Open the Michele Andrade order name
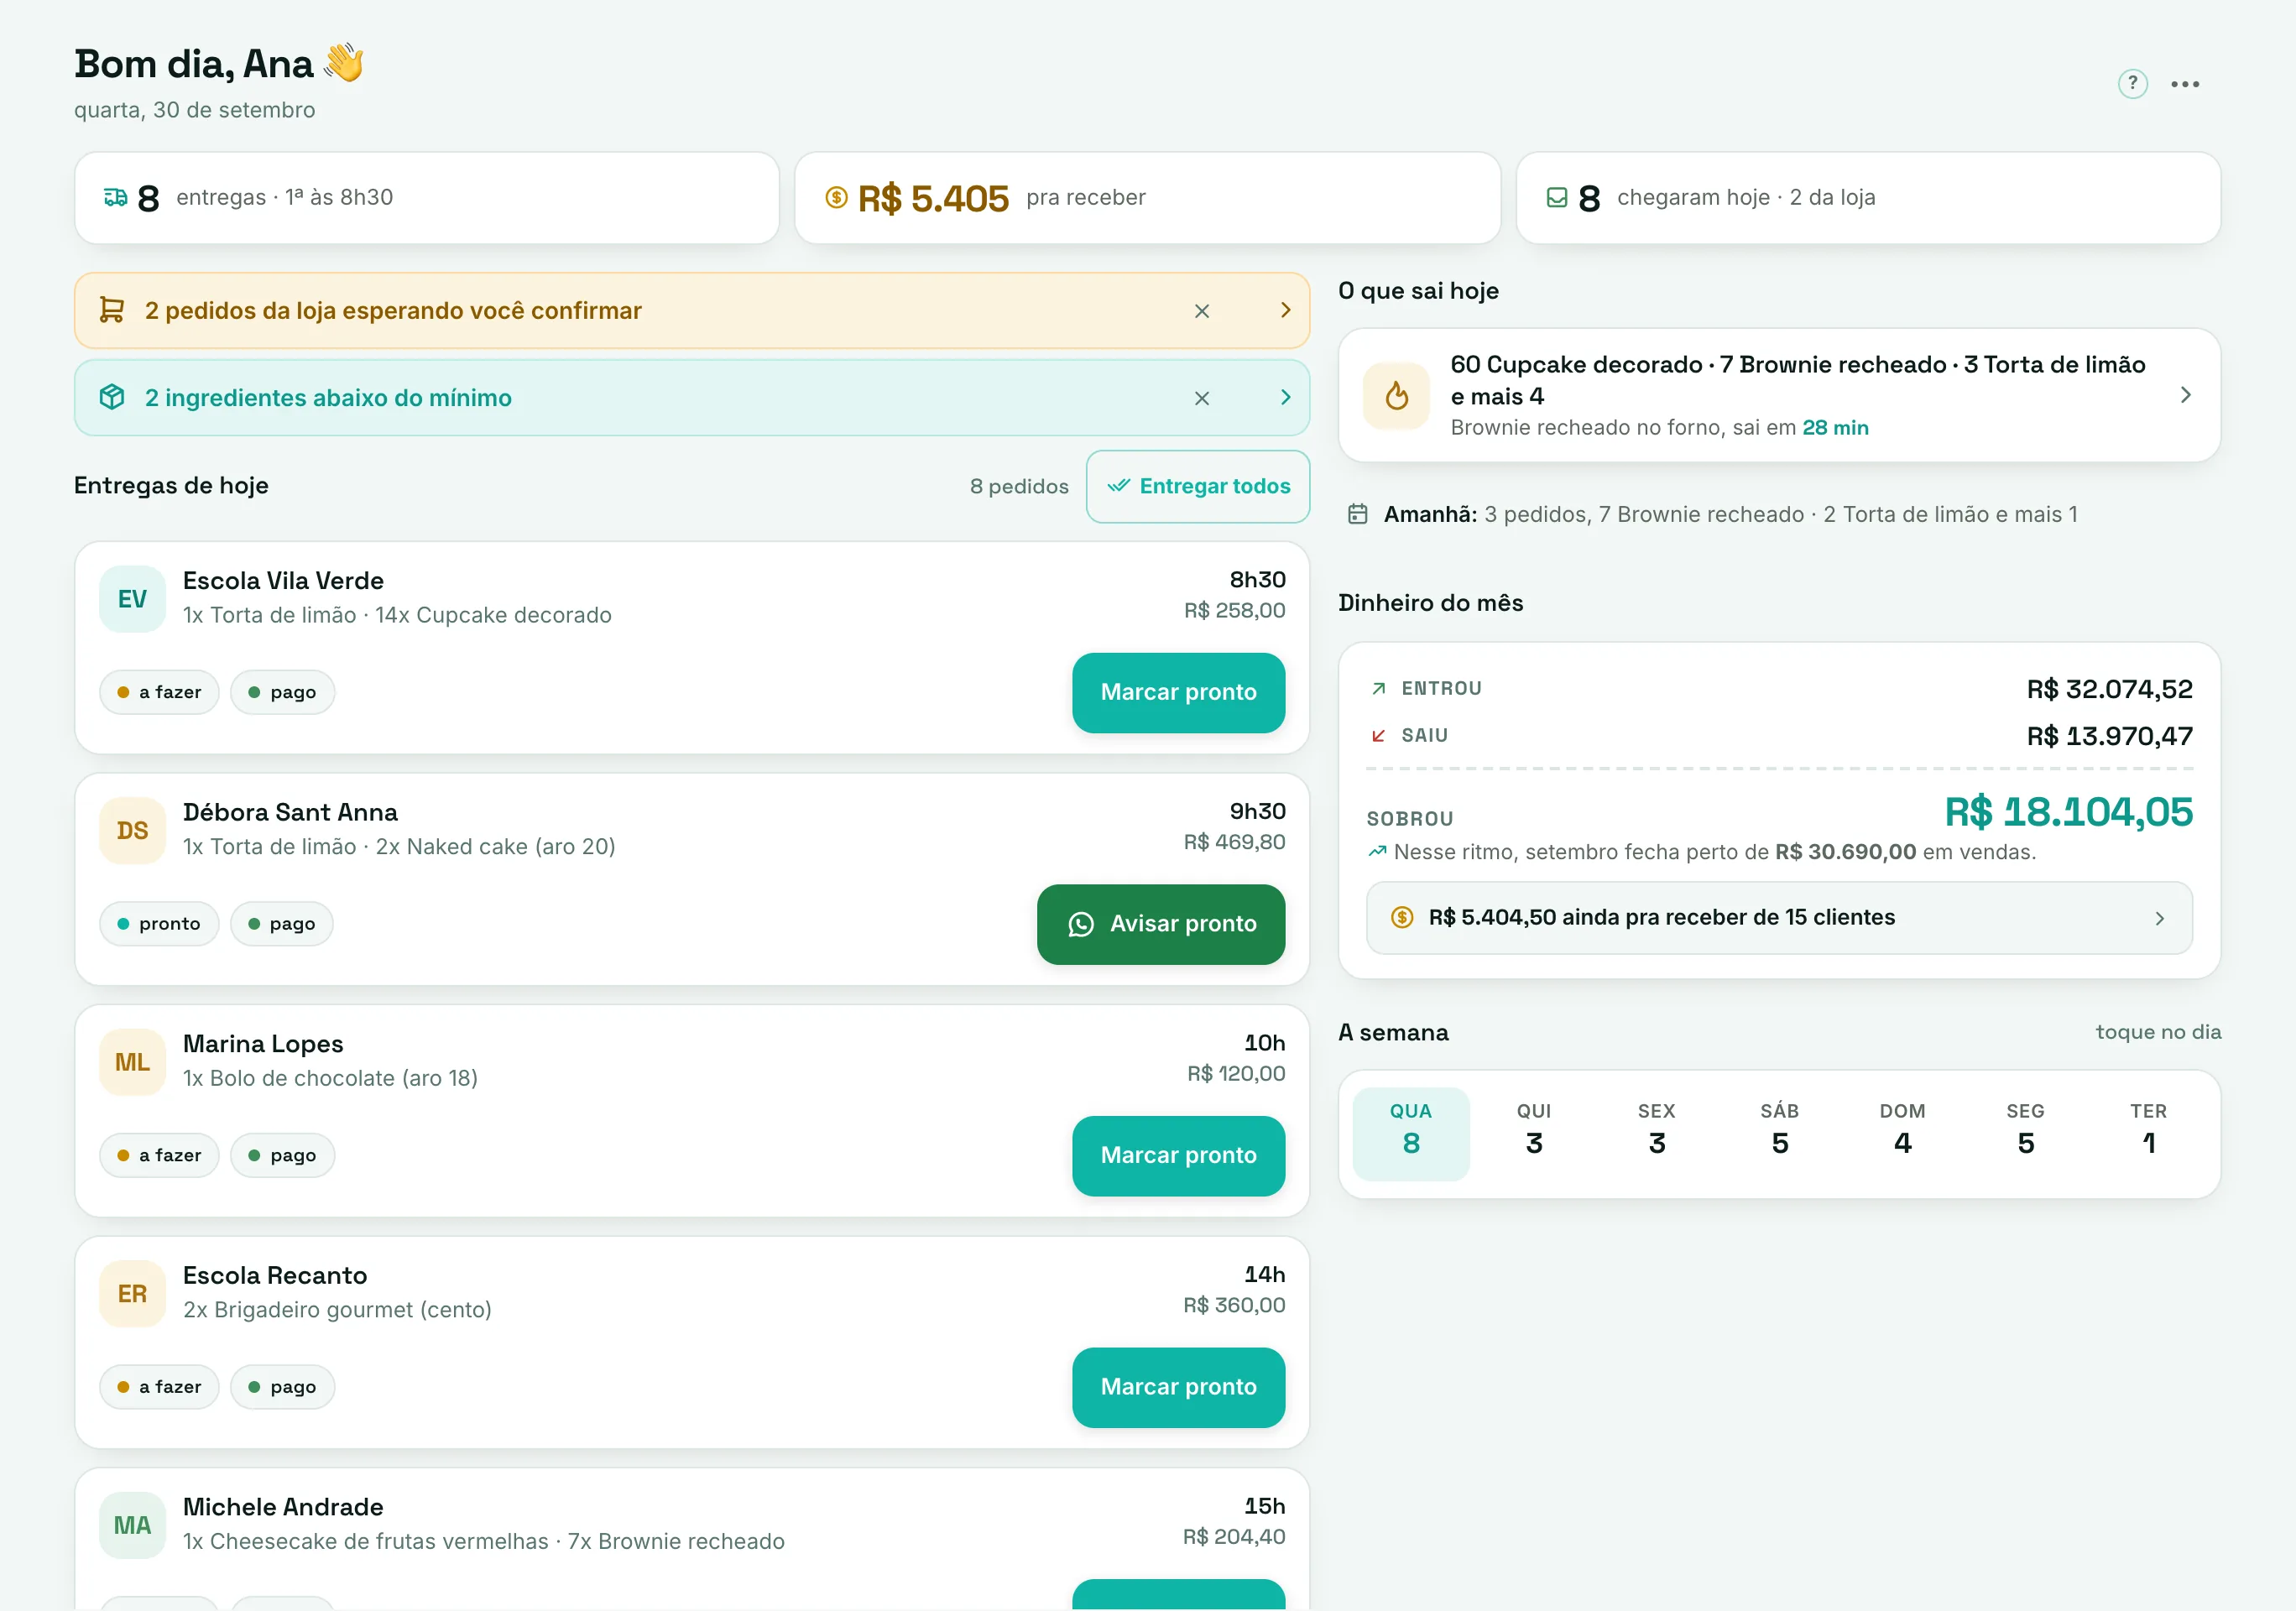2296x1611 pixels. [283, 1507]
